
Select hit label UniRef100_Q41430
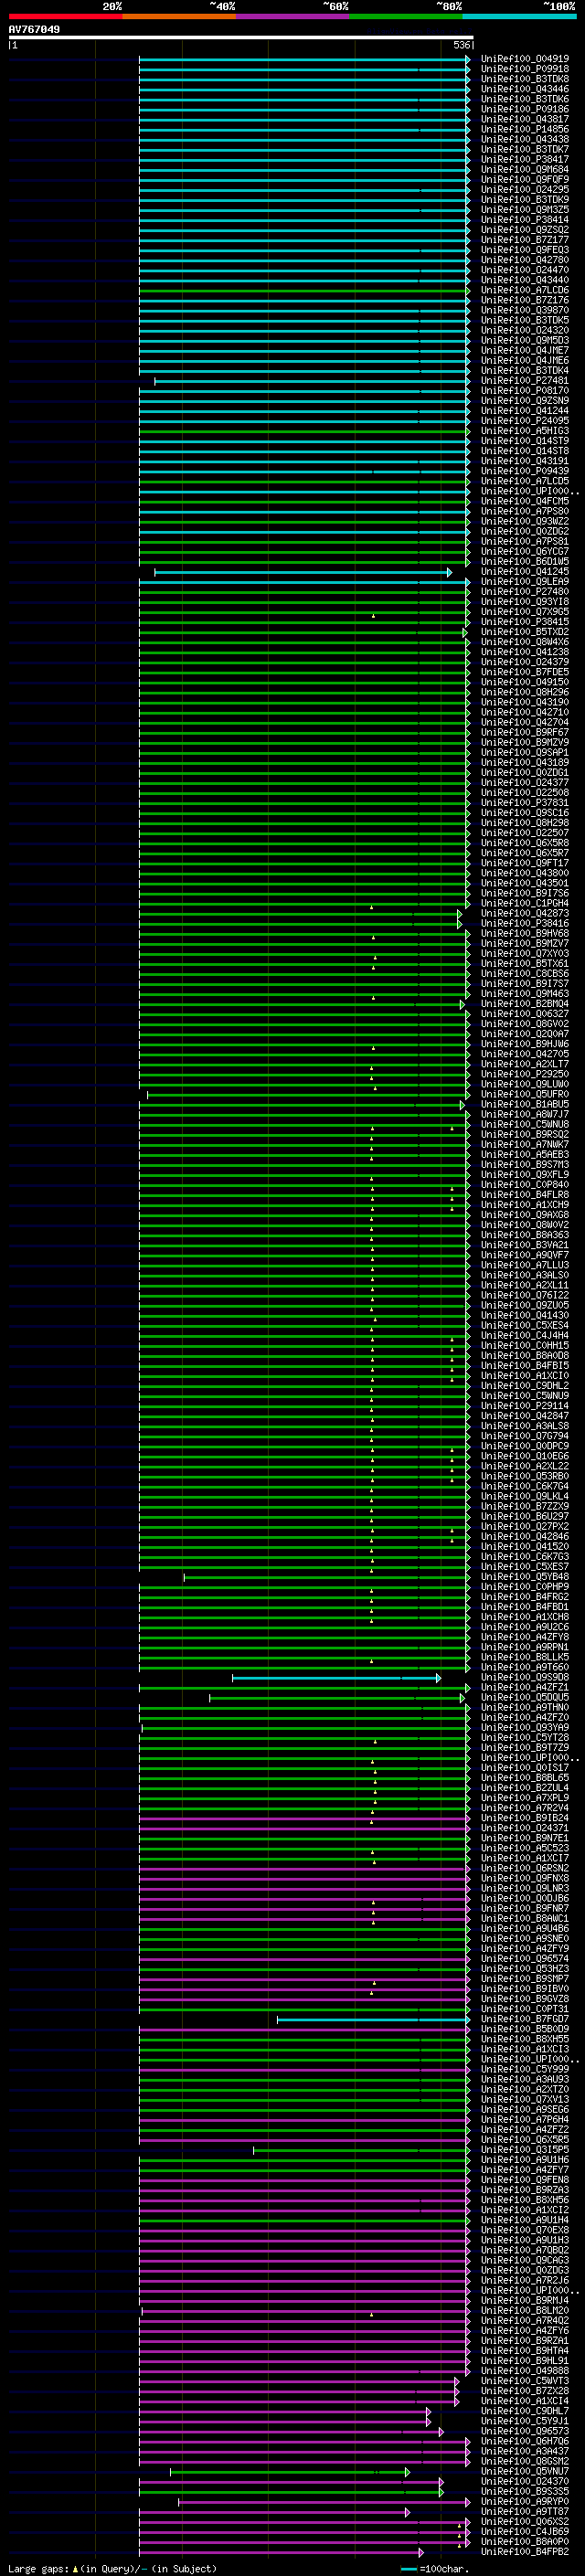[525, 1315]
